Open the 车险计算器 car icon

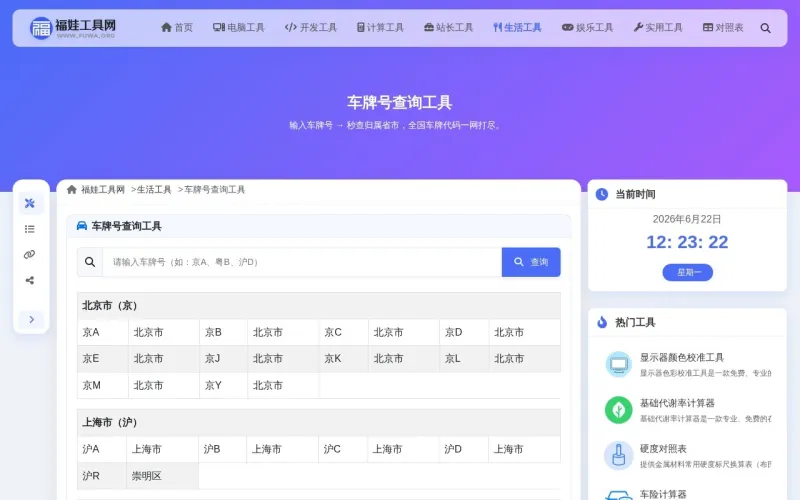(x=618, y=495)
